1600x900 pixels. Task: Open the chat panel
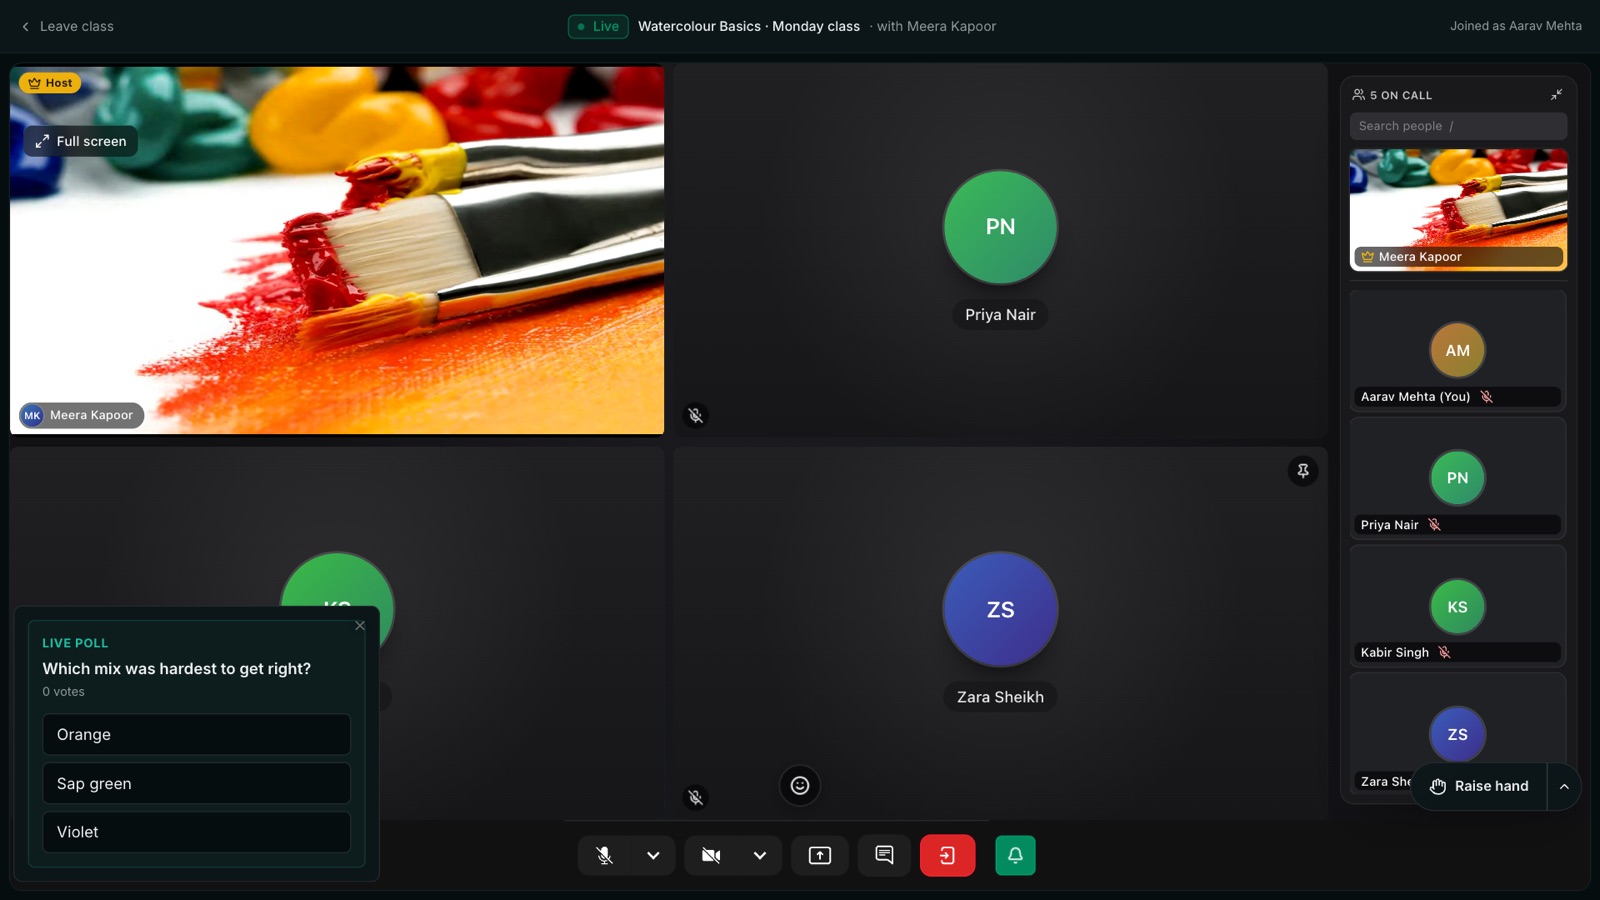click(x=884, y=855)
